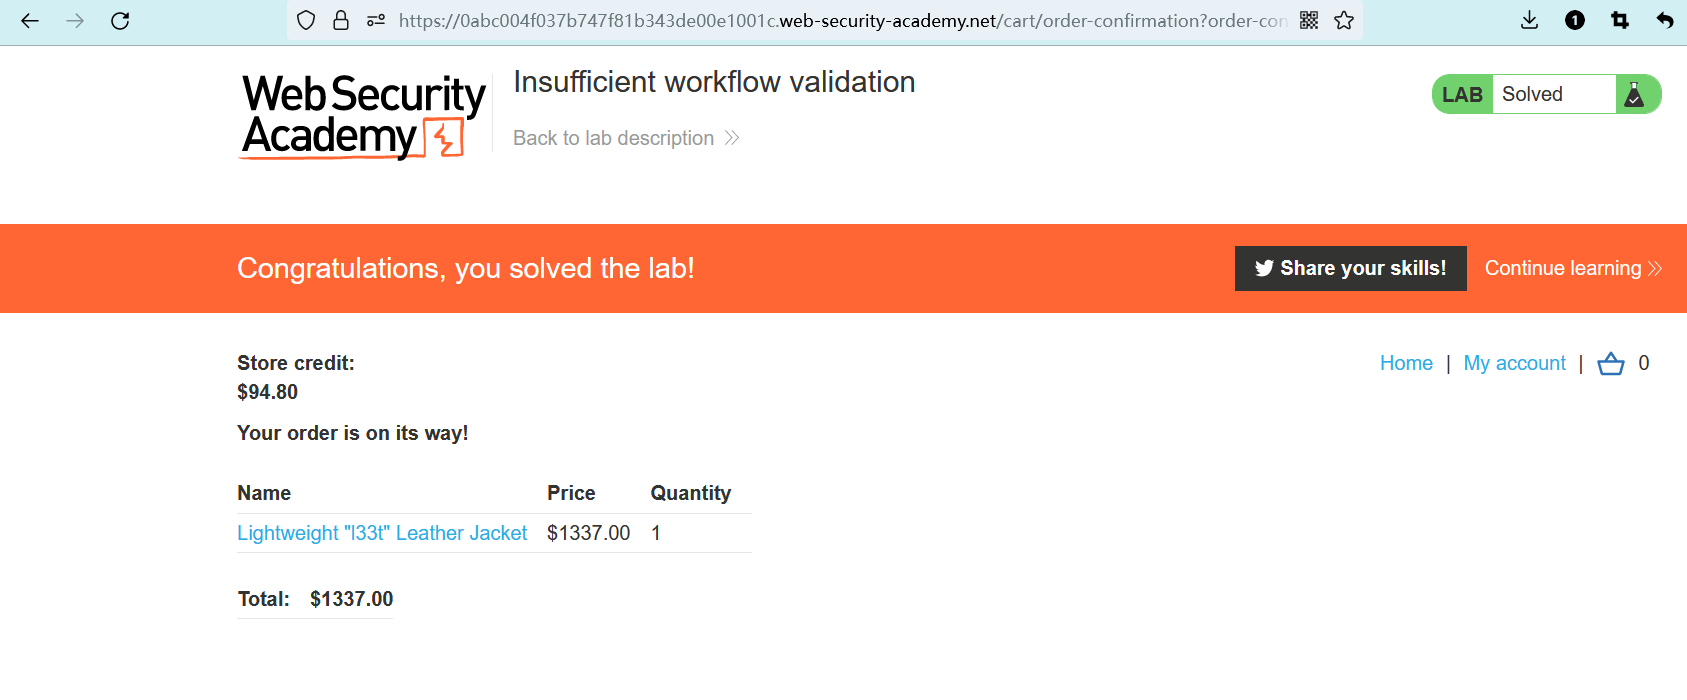The image size is (1687, 700).
Task: Open the QR code icon in address bar
Action: (x=1309, y=21)
